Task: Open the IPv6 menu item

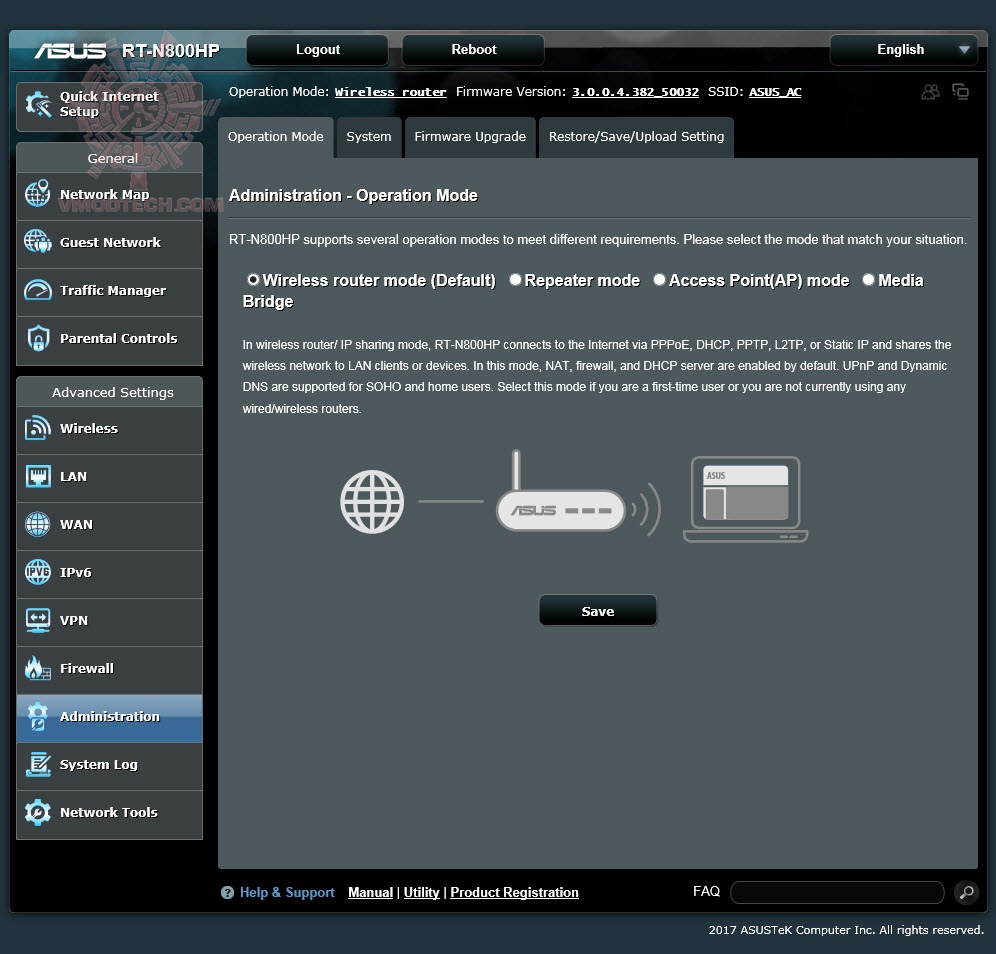Action: (109, 574)
